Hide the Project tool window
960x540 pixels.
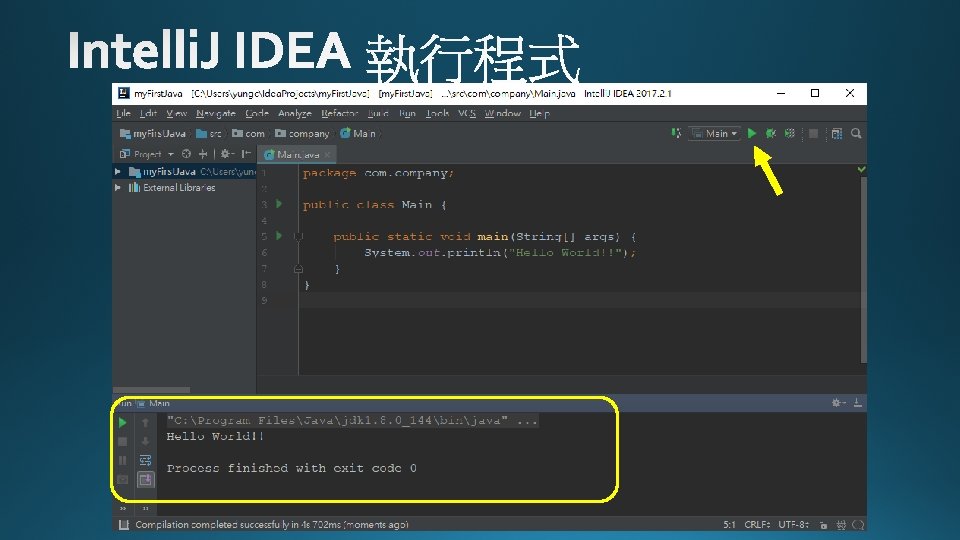pos(246,154)
